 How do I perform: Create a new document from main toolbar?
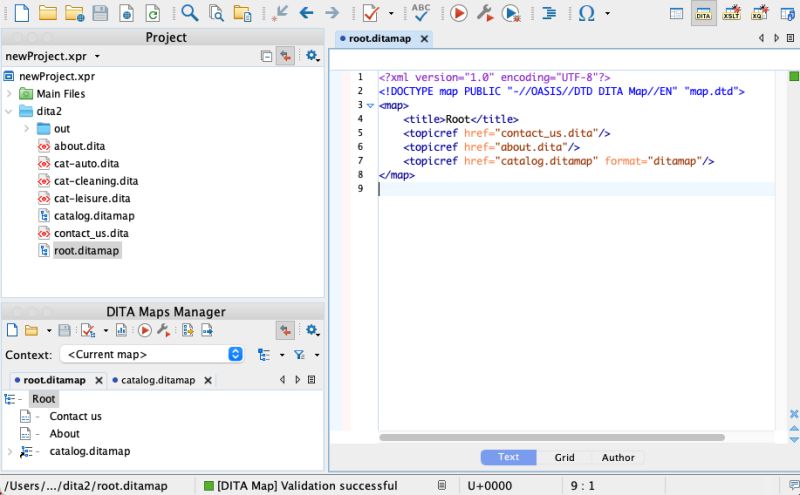21,13
